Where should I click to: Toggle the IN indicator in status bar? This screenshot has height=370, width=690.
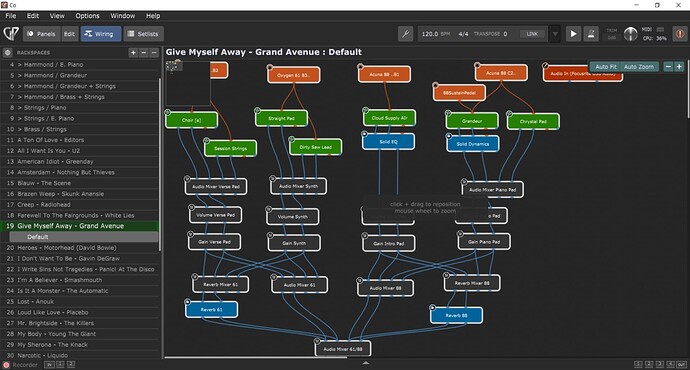pyautogui.click(x=49, y=365)
